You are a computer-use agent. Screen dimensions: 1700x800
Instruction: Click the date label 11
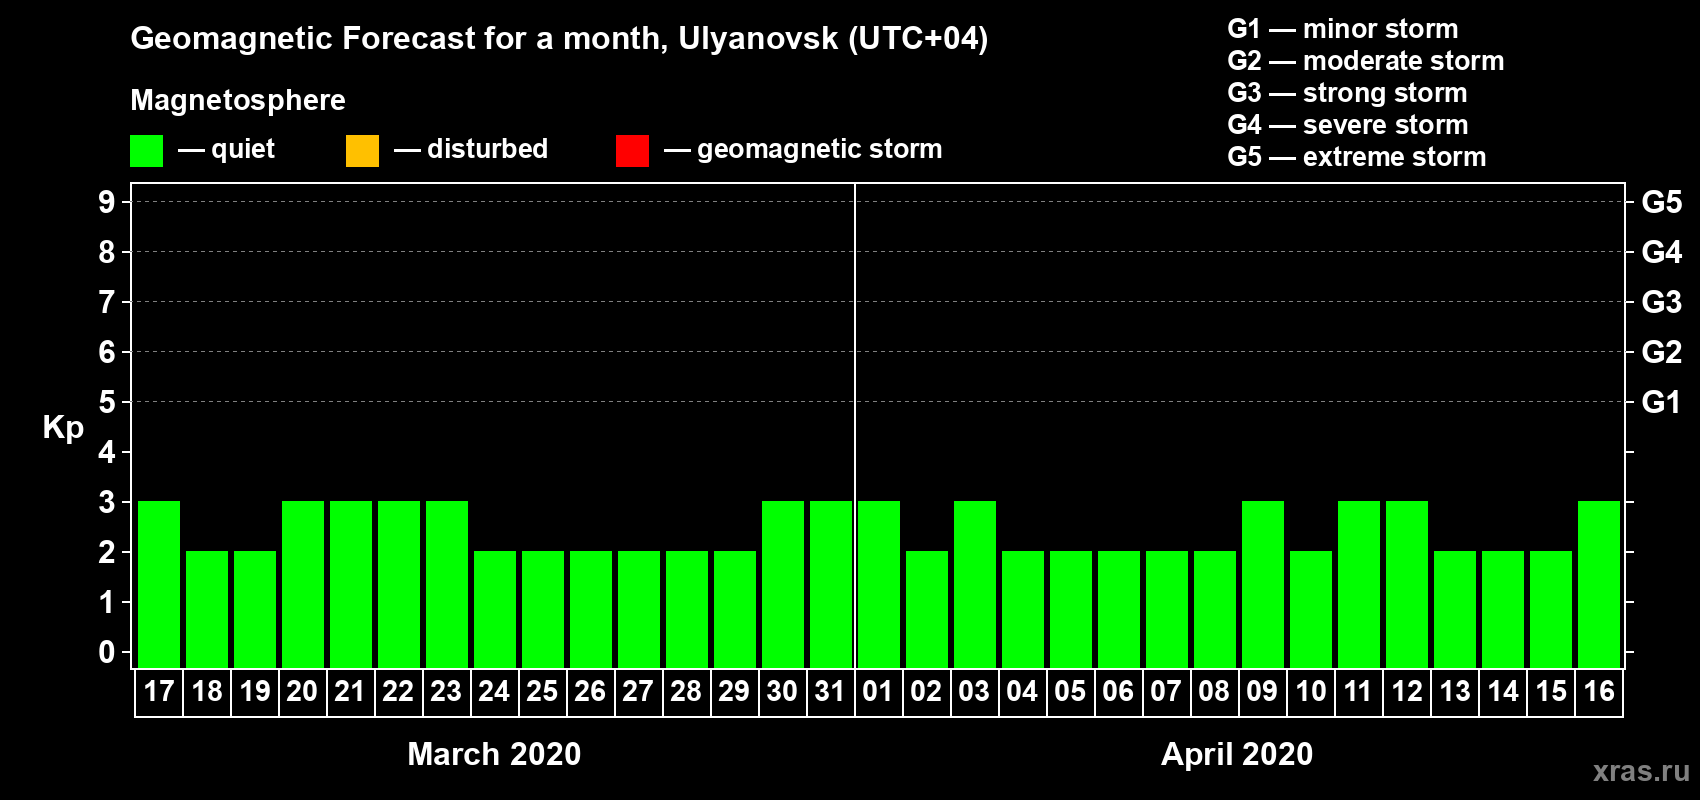[1357, 692]
